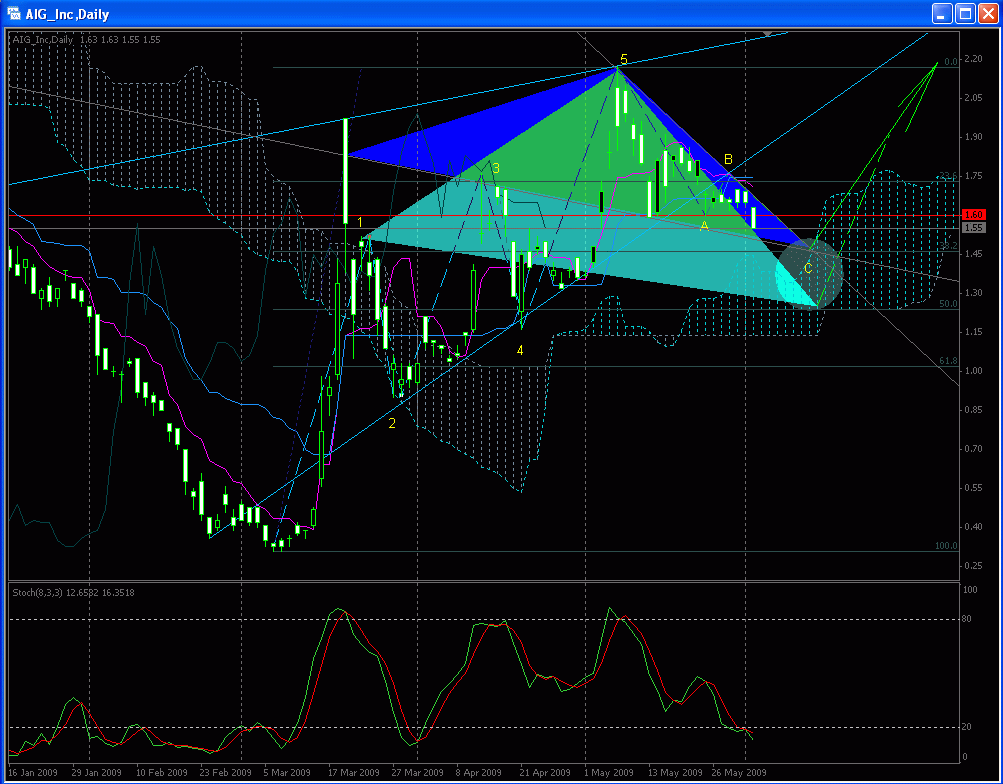Click the 27 Mar 2009 date label
The width and height of the screenshot is (1003, 784).
[x=417, y=772]
